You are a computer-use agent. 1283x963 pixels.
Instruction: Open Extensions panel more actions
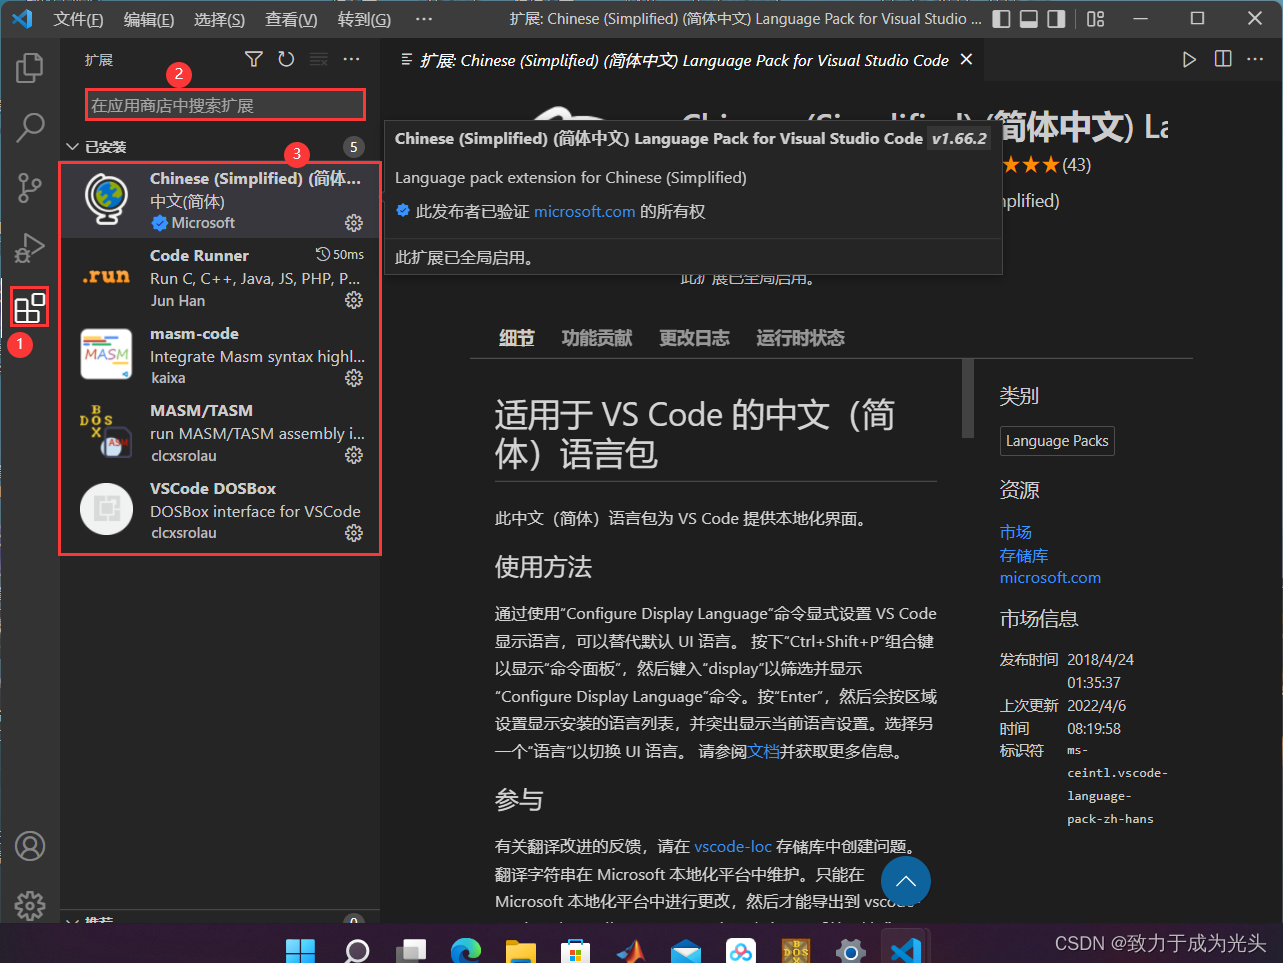351,60
